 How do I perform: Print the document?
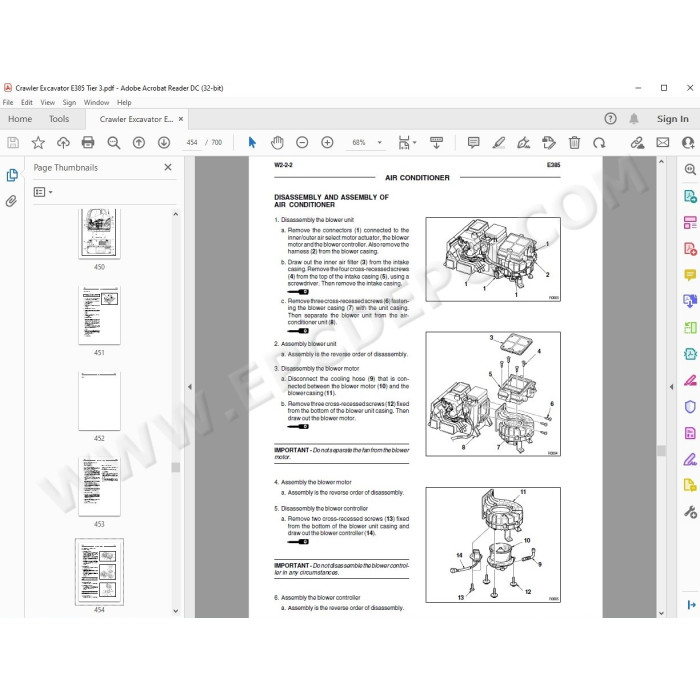point(88,143)
